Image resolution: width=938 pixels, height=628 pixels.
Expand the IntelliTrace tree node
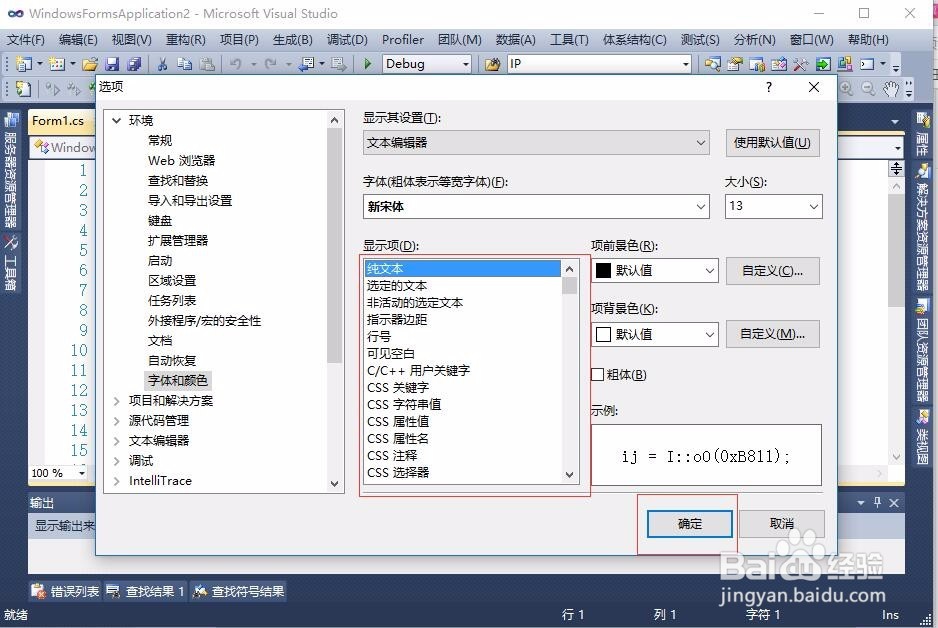click(117, 481)
